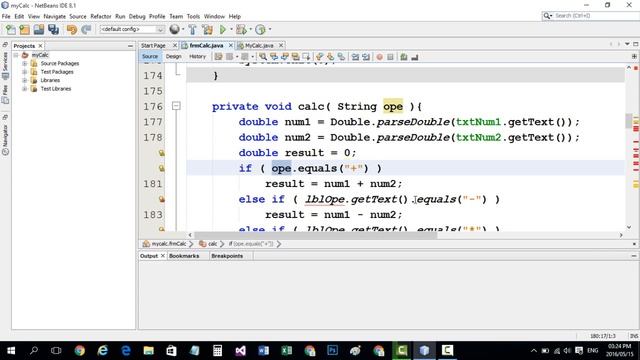
Task: Click the red error mark in the error stripe
Action: [636, 129]
